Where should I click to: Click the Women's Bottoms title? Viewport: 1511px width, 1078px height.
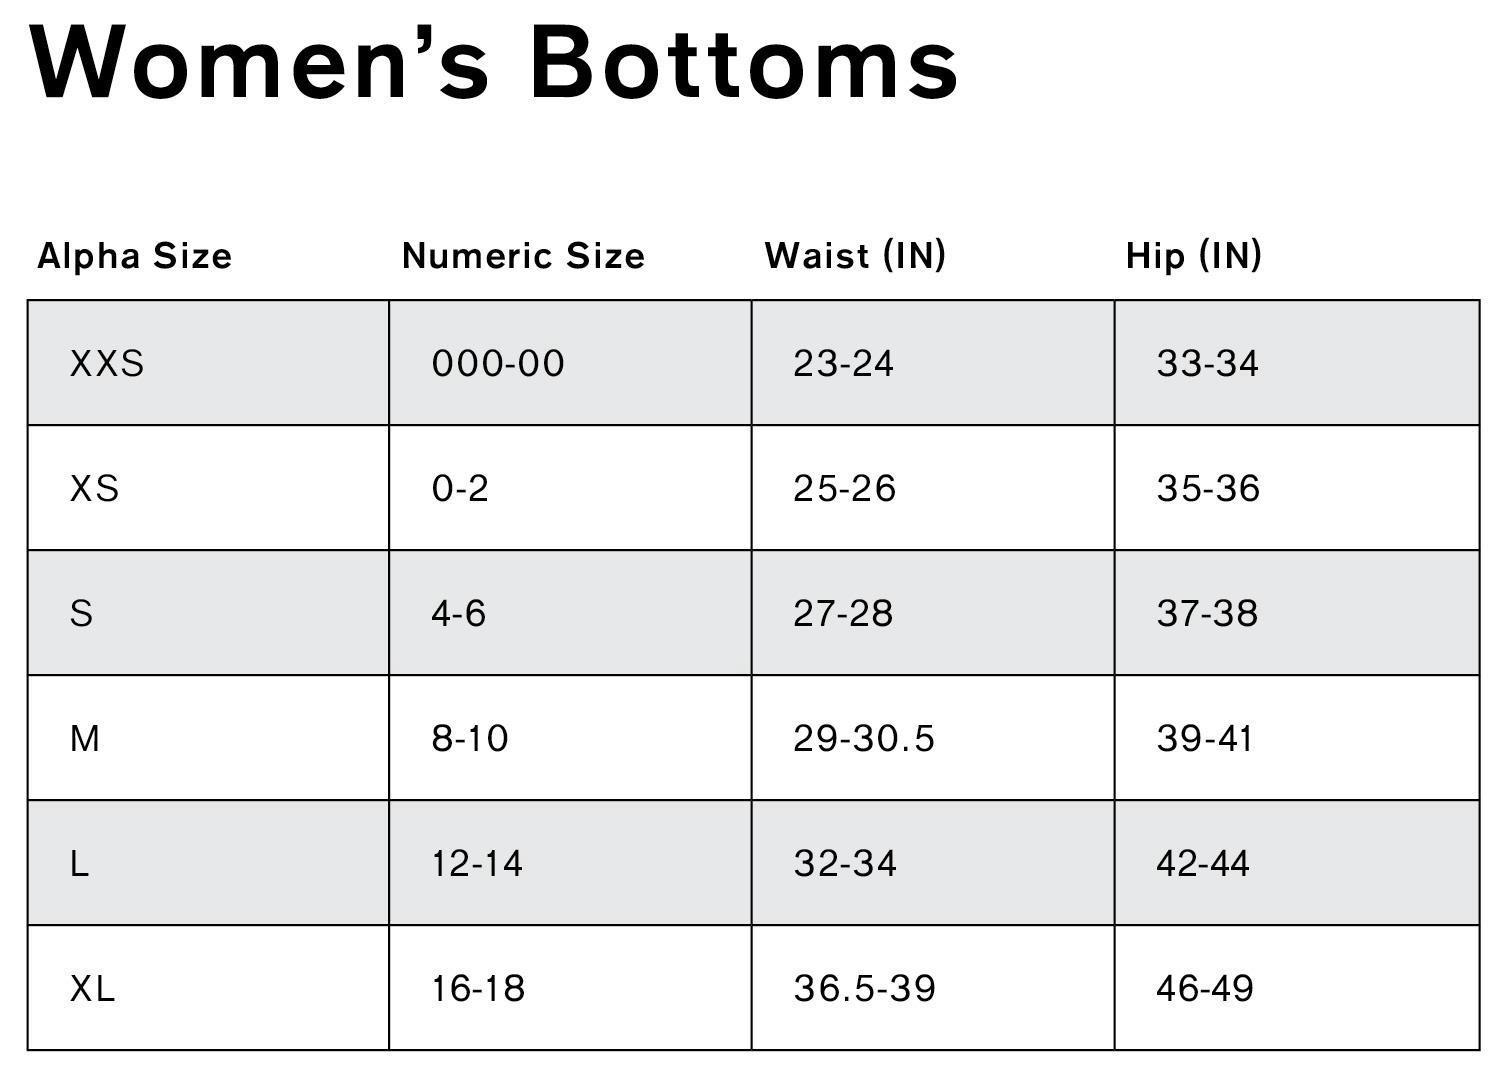(x=495, y=62)
